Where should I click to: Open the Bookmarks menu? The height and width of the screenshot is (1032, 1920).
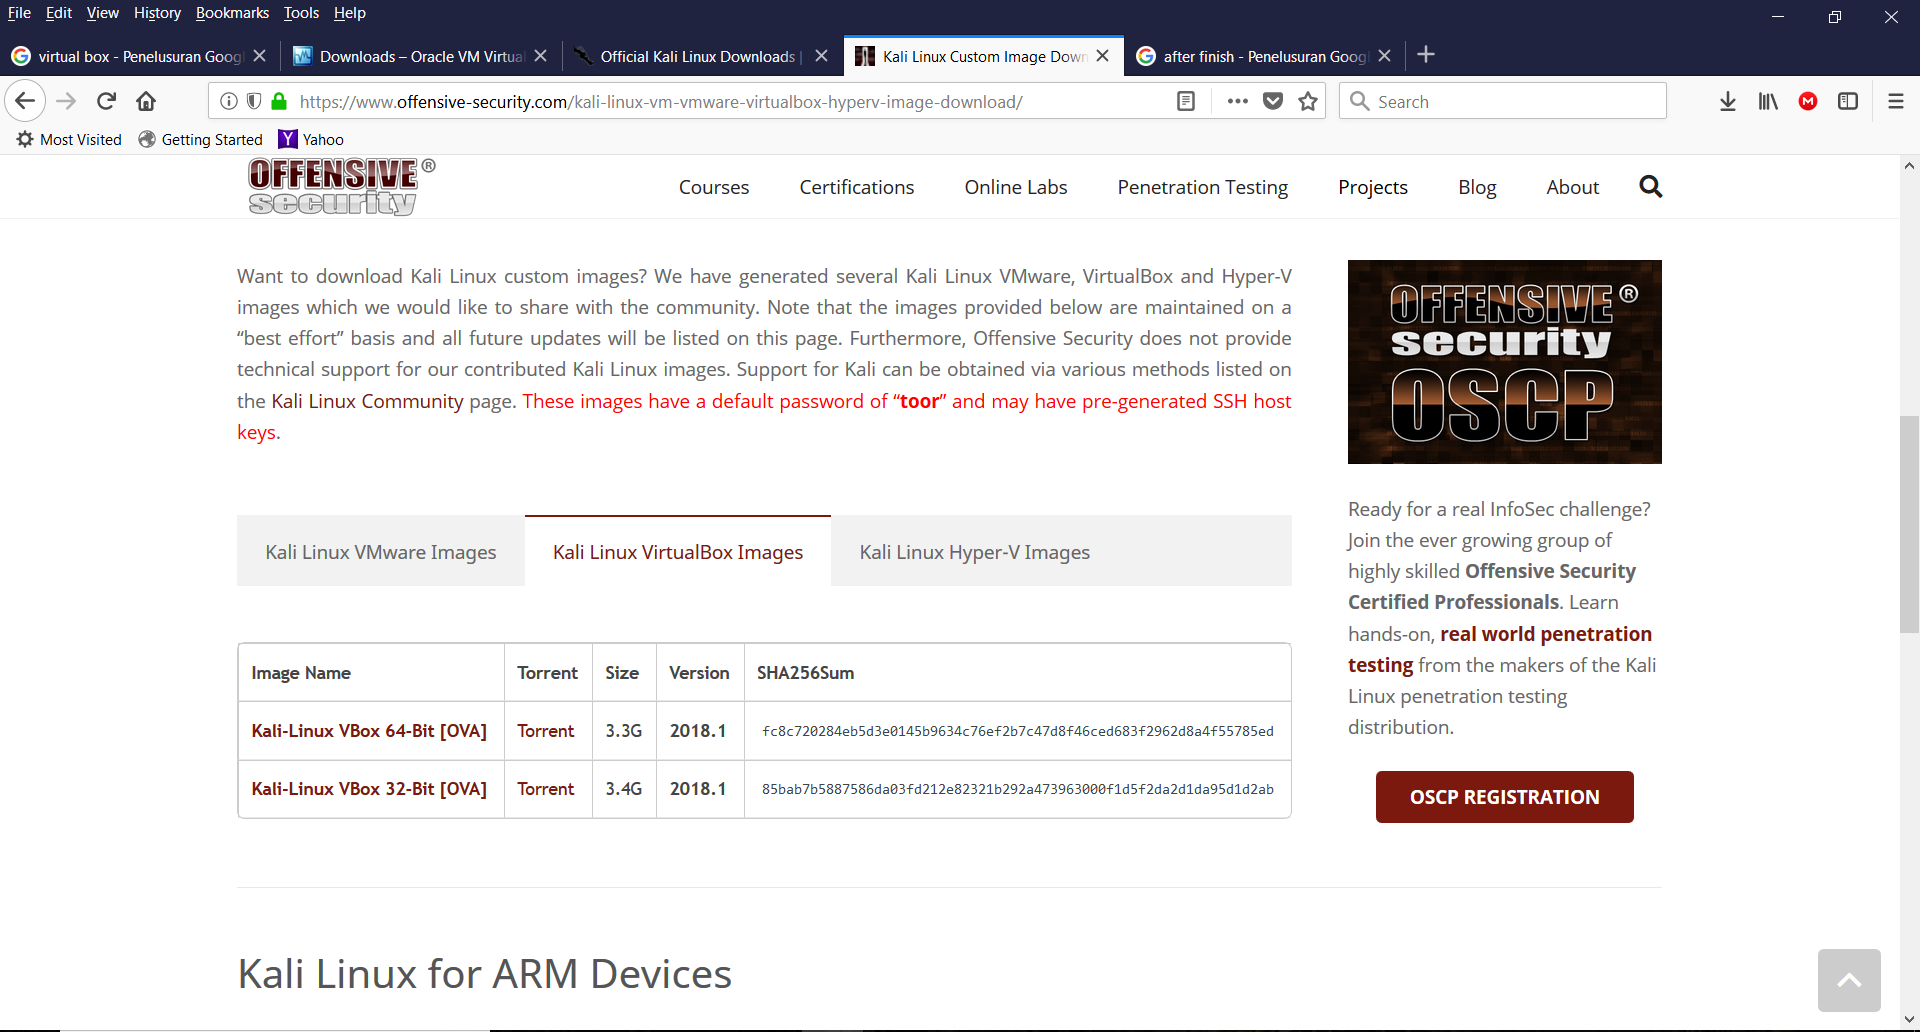tap(232, 13)
